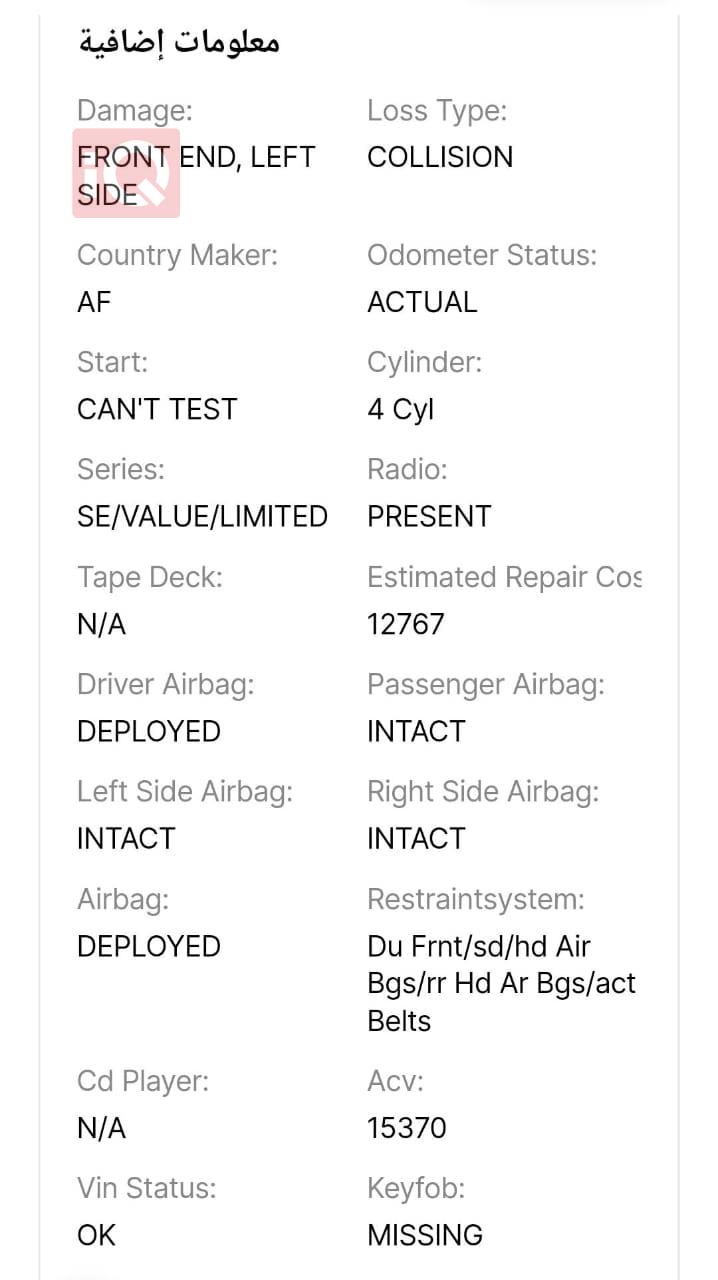Select the CAN'T TEST start value
Screen dimensions: 718x1280
pos(157,409)
